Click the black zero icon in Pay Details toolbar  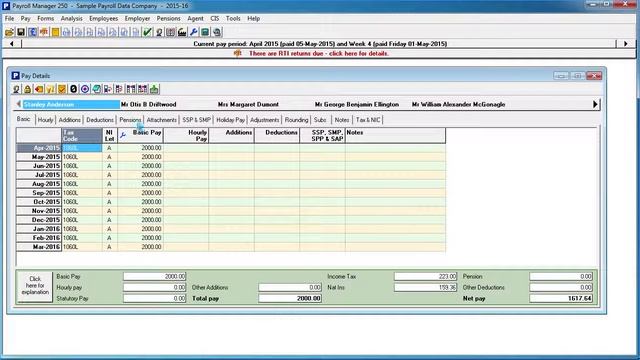click(x=73, y=89)
